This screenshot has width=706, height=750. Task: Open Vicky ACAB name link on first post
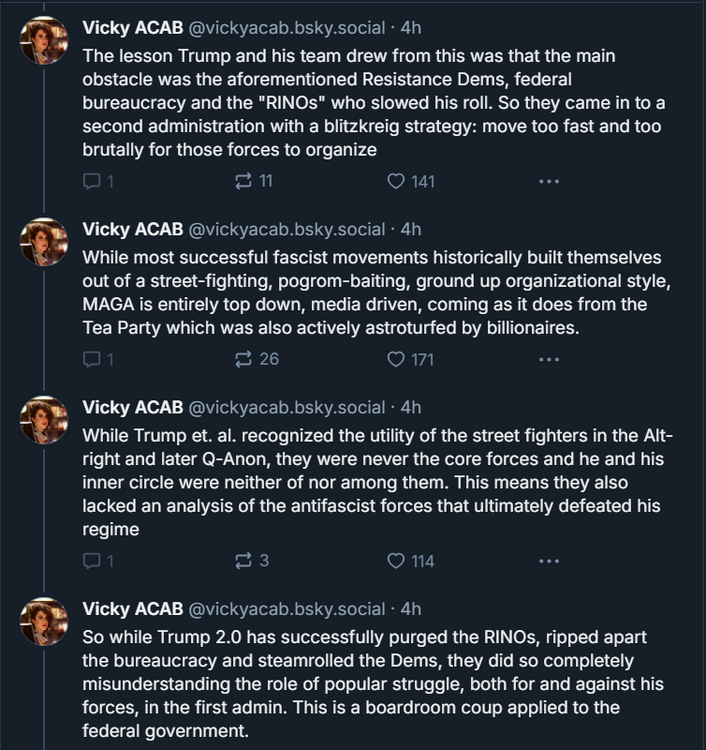coord(132,27)
